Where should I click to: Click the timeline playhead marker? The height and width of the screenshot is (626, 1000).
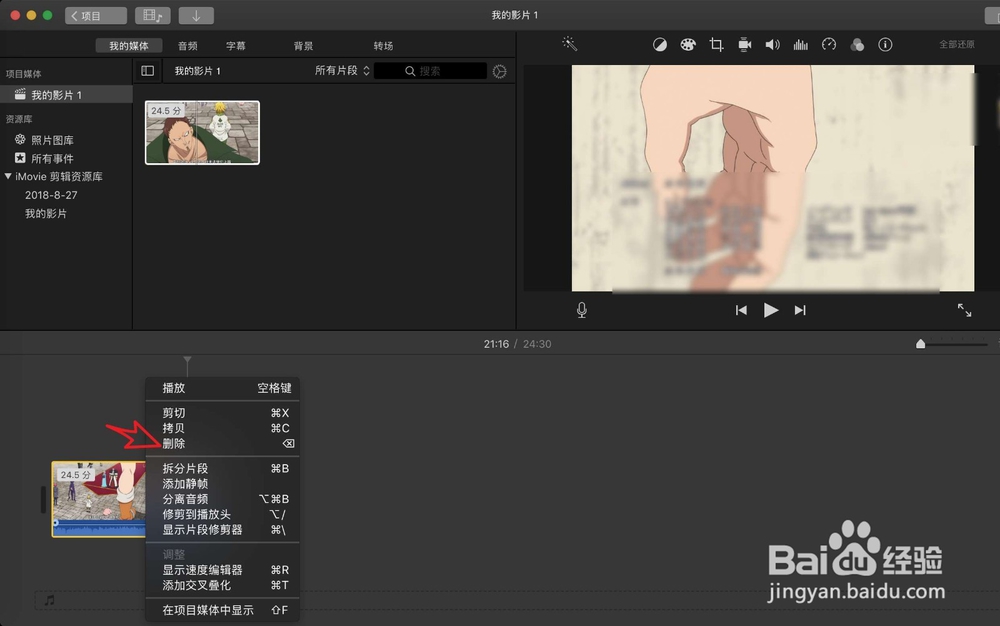pyautogui.click(x=187, y=361)
